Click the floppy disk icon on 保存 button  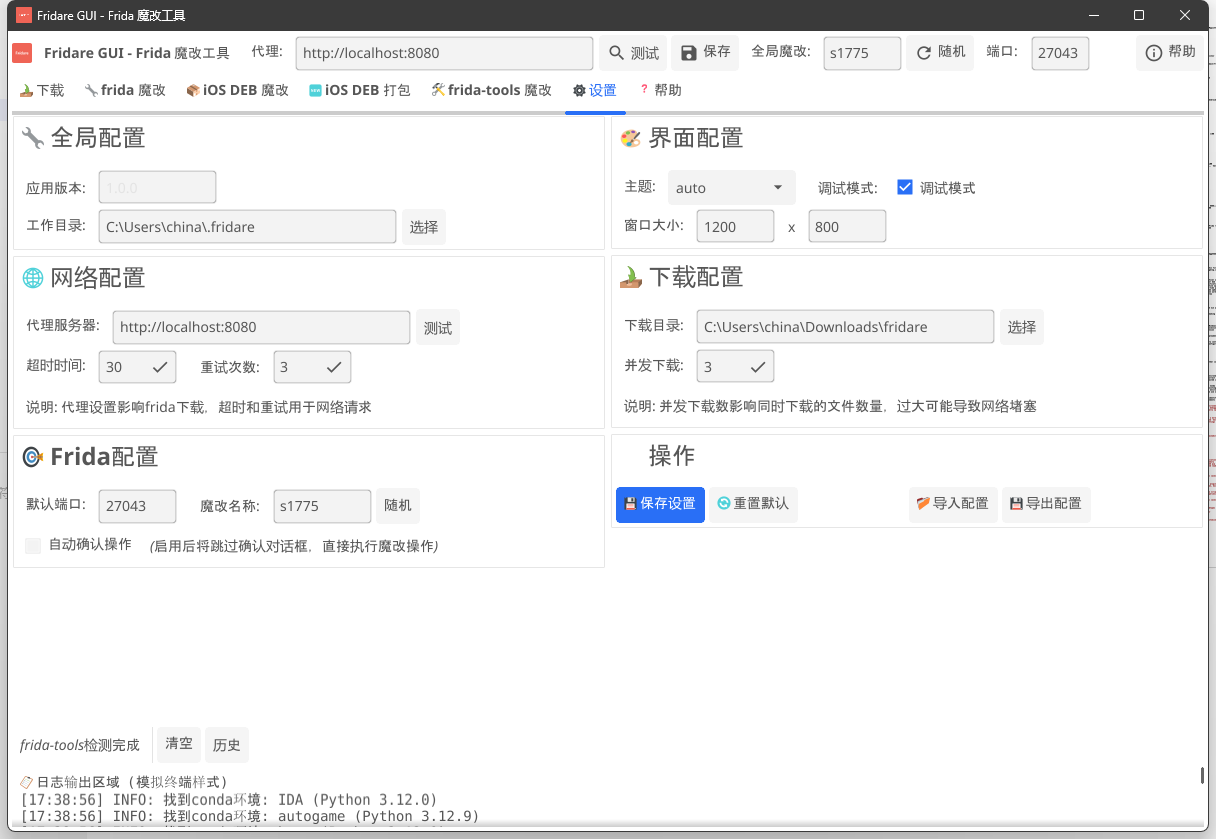(x=689, y=53)
